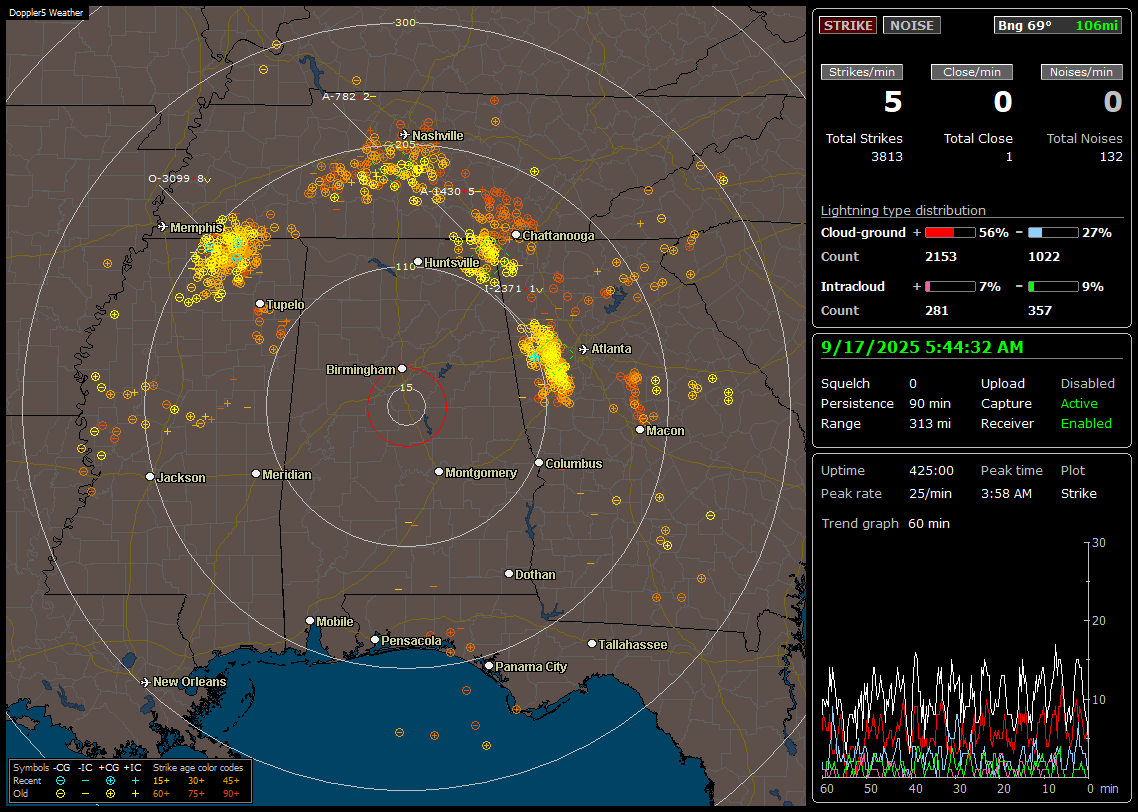This screenshot has width=1138, height=812.
Task: Click the 15 mile inner ring label
Action: 406,387
